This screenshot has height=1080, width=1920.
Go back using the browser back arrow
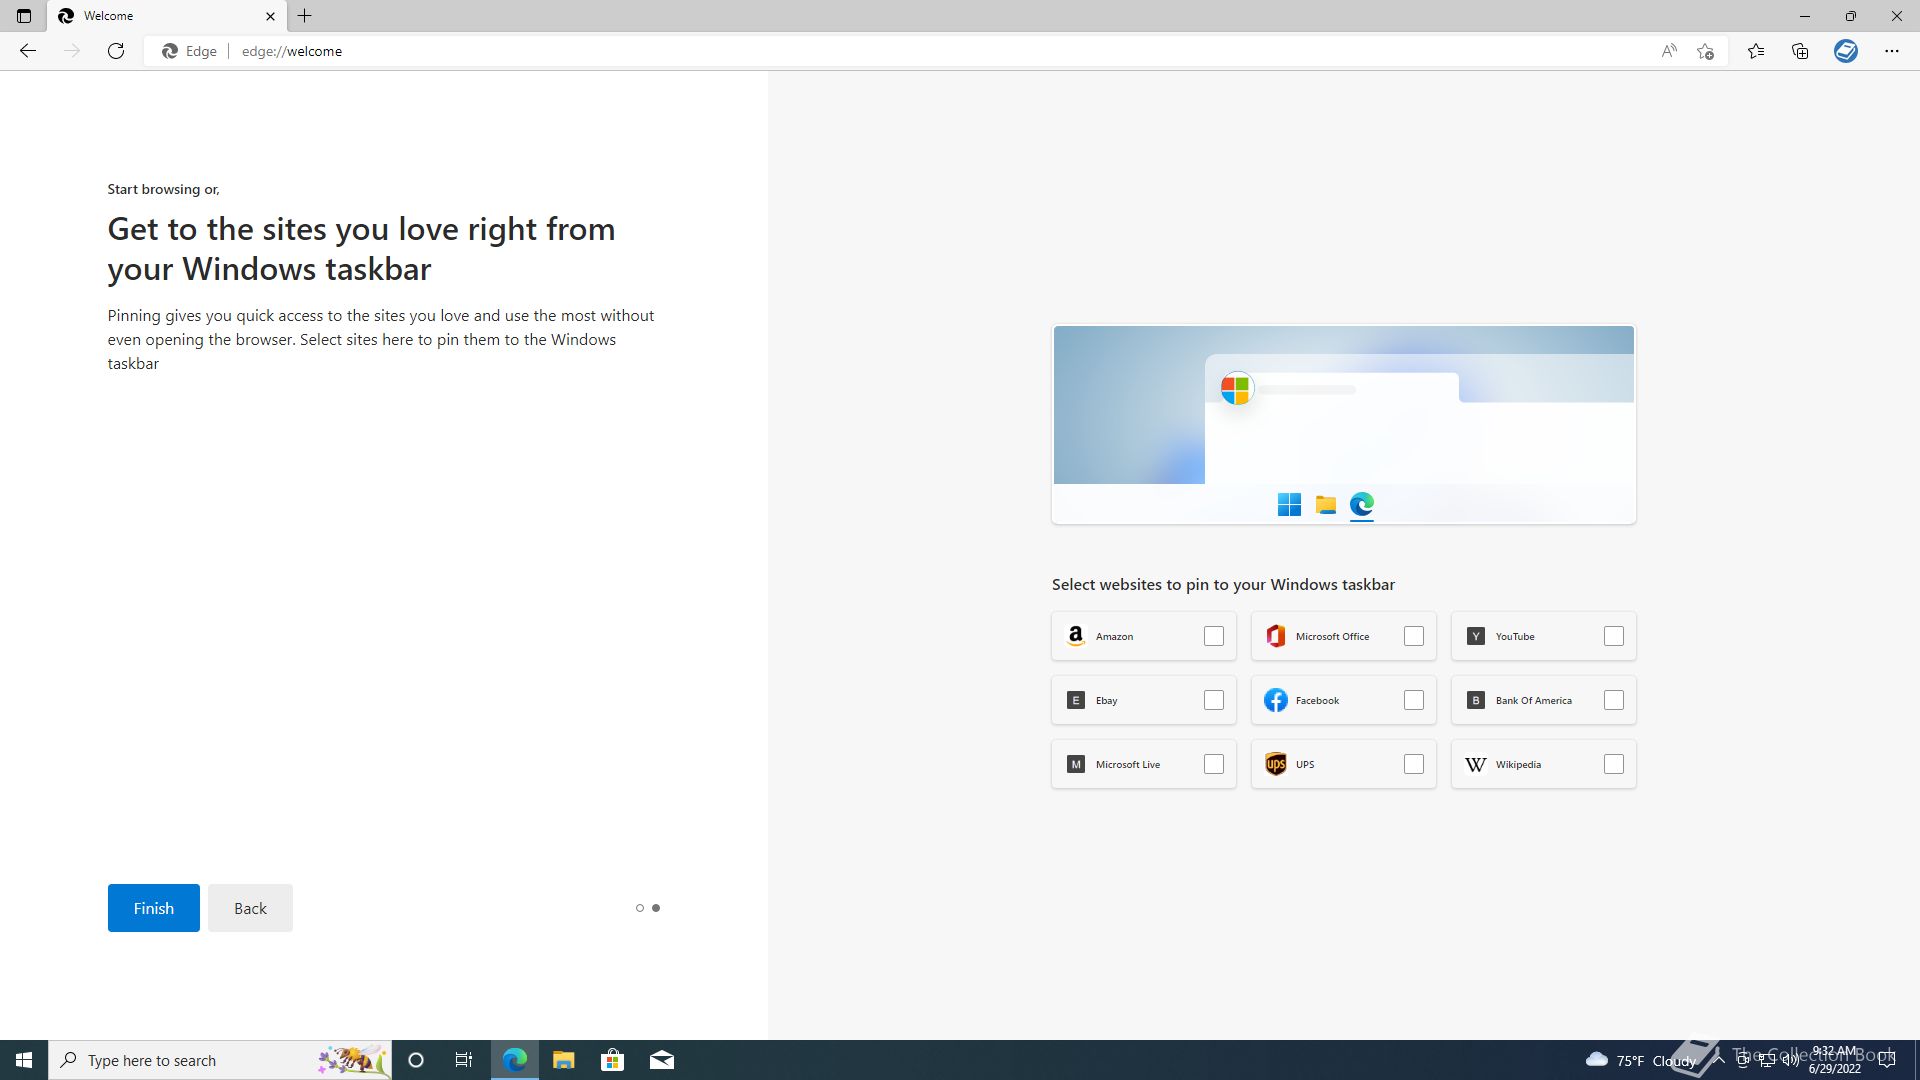pyautogui.click(x=28, y=51)
